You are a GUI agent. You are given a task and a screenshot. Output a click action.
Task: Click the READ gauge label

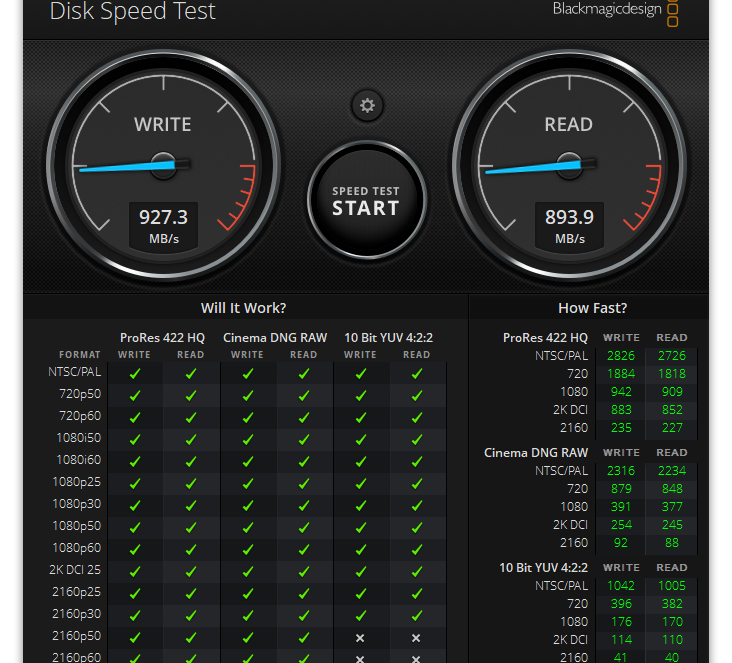[x=569, y=125]
